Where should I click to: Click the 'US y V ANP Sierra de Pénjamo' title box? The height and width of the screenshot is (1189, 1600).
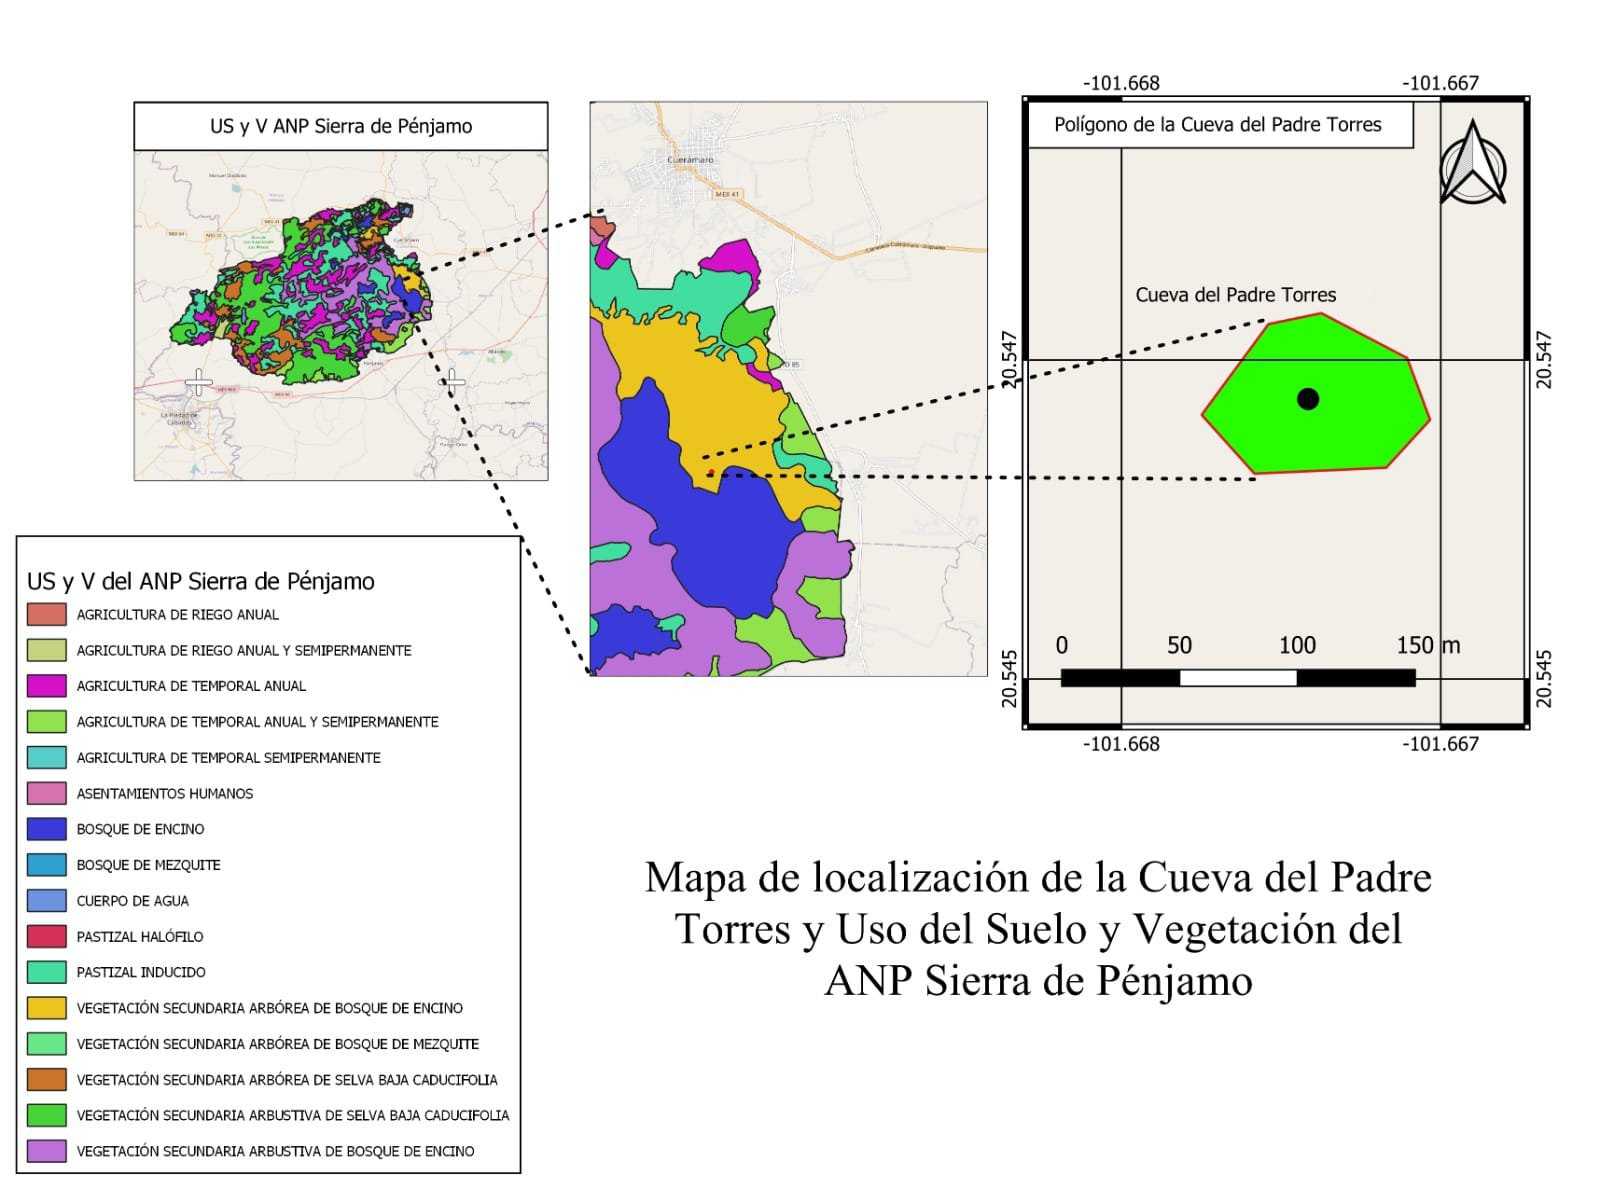[x=341, y=126]
